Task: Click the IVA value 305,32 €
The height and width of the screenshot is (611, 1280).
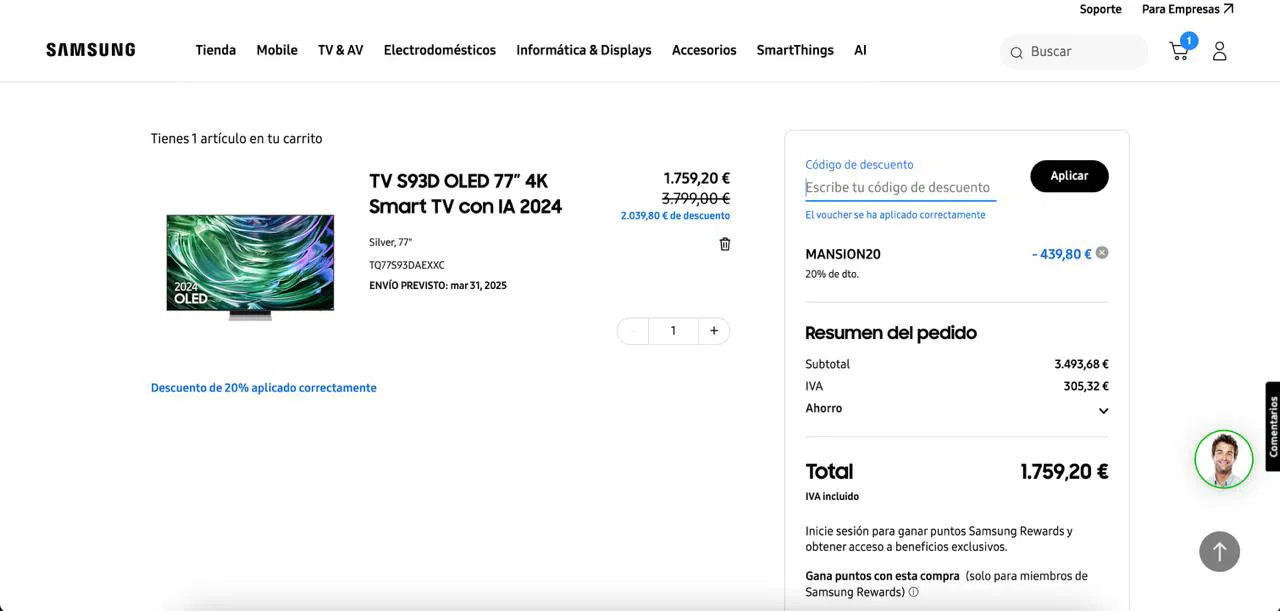Action: click(x=1086, y=386)
